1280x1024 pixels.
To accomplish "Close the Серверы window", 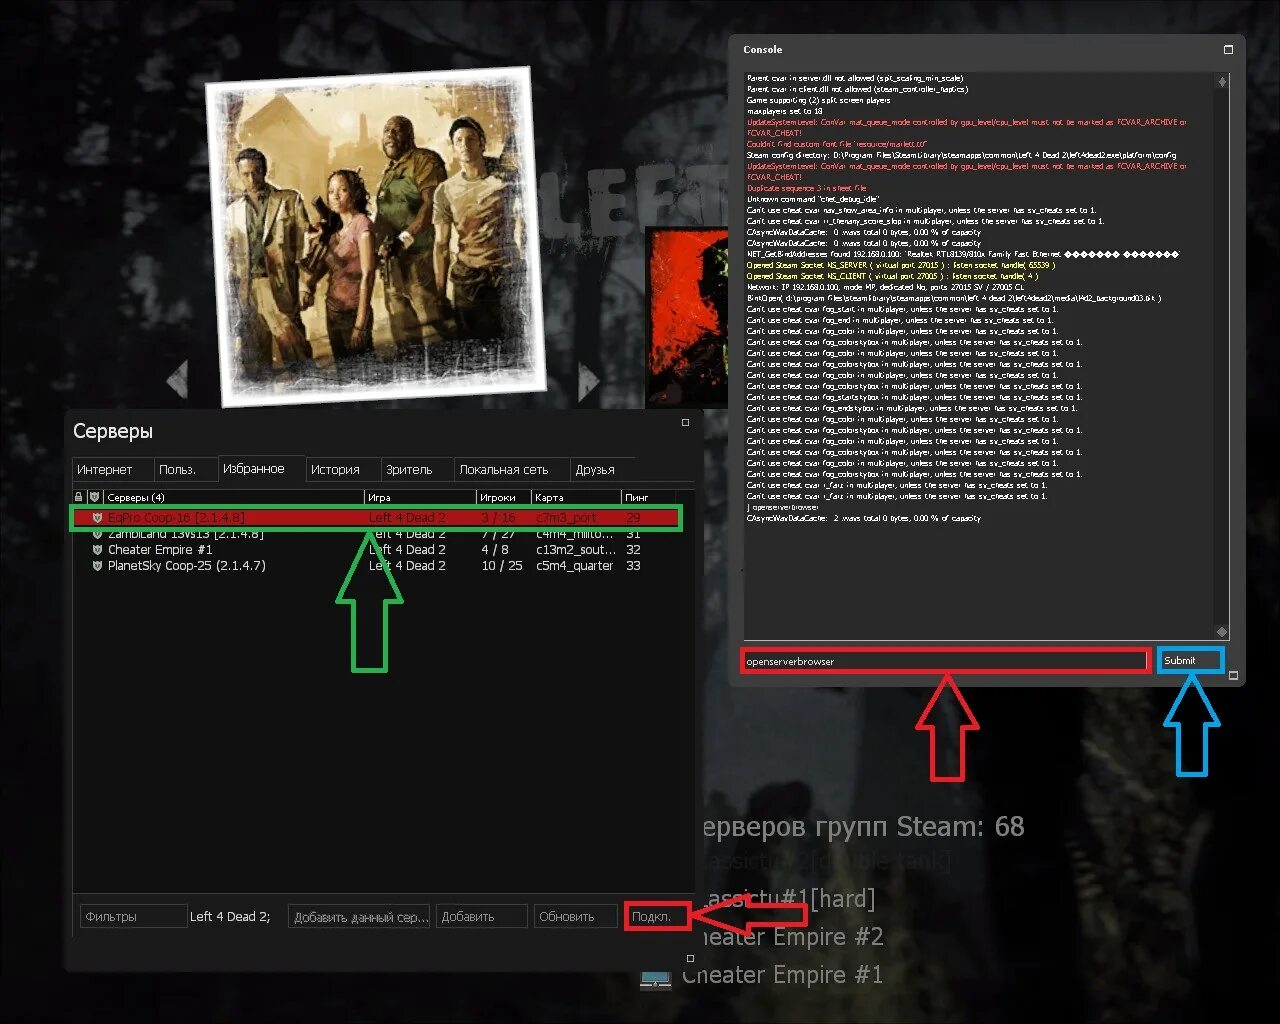I will click(x=685, y=423).
